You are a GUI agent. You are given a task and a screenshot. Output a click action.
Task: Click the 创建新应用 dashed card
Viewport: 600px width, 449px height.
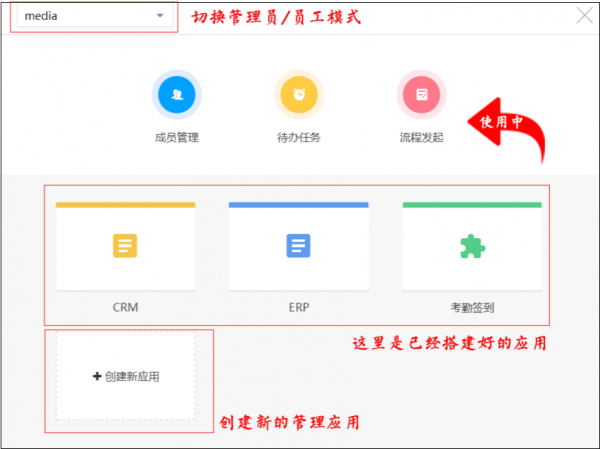[x=126, y=376]
